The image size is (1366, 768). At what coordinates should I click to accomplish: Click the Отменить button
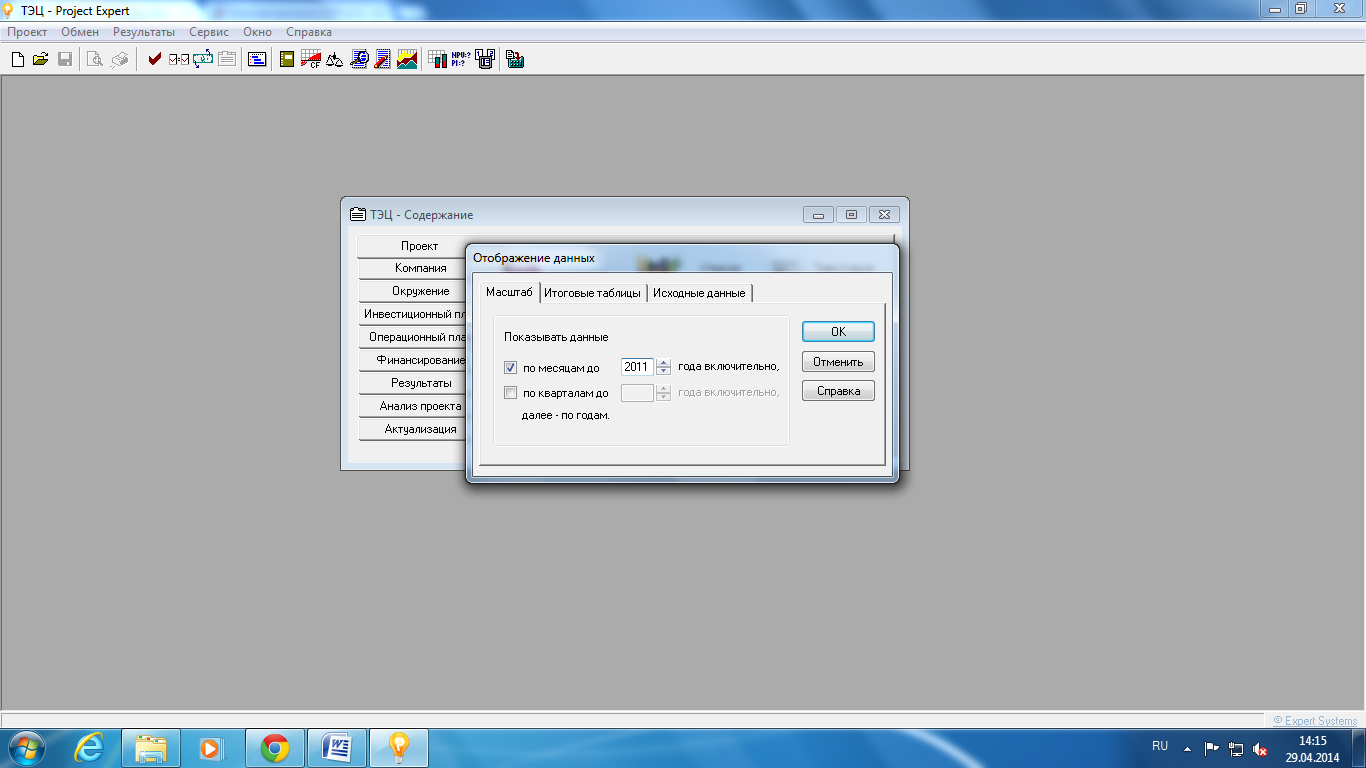point(838,361)
